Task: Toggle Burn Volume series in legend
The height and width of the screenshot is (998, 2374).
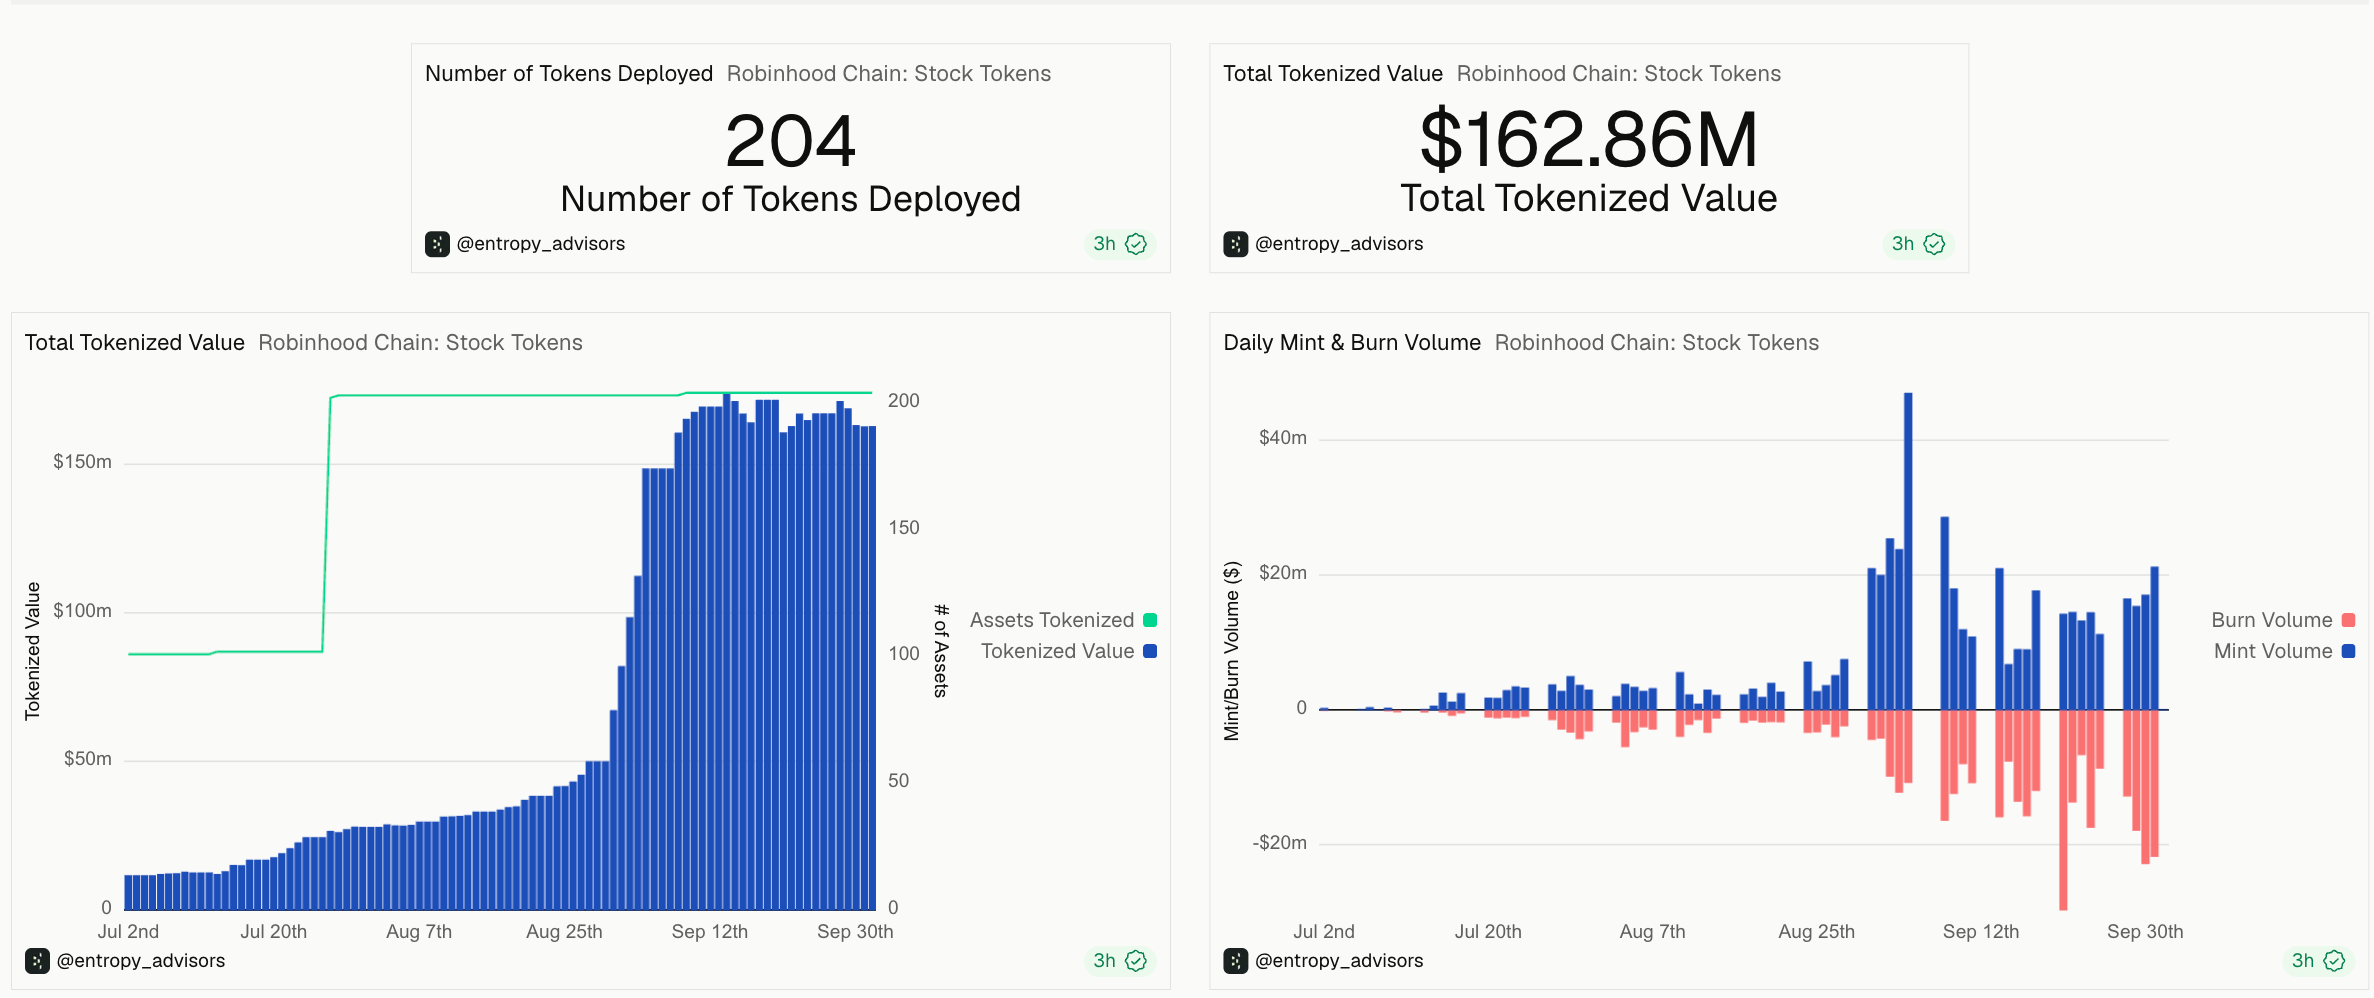Action: click(x=2283, y=620)
